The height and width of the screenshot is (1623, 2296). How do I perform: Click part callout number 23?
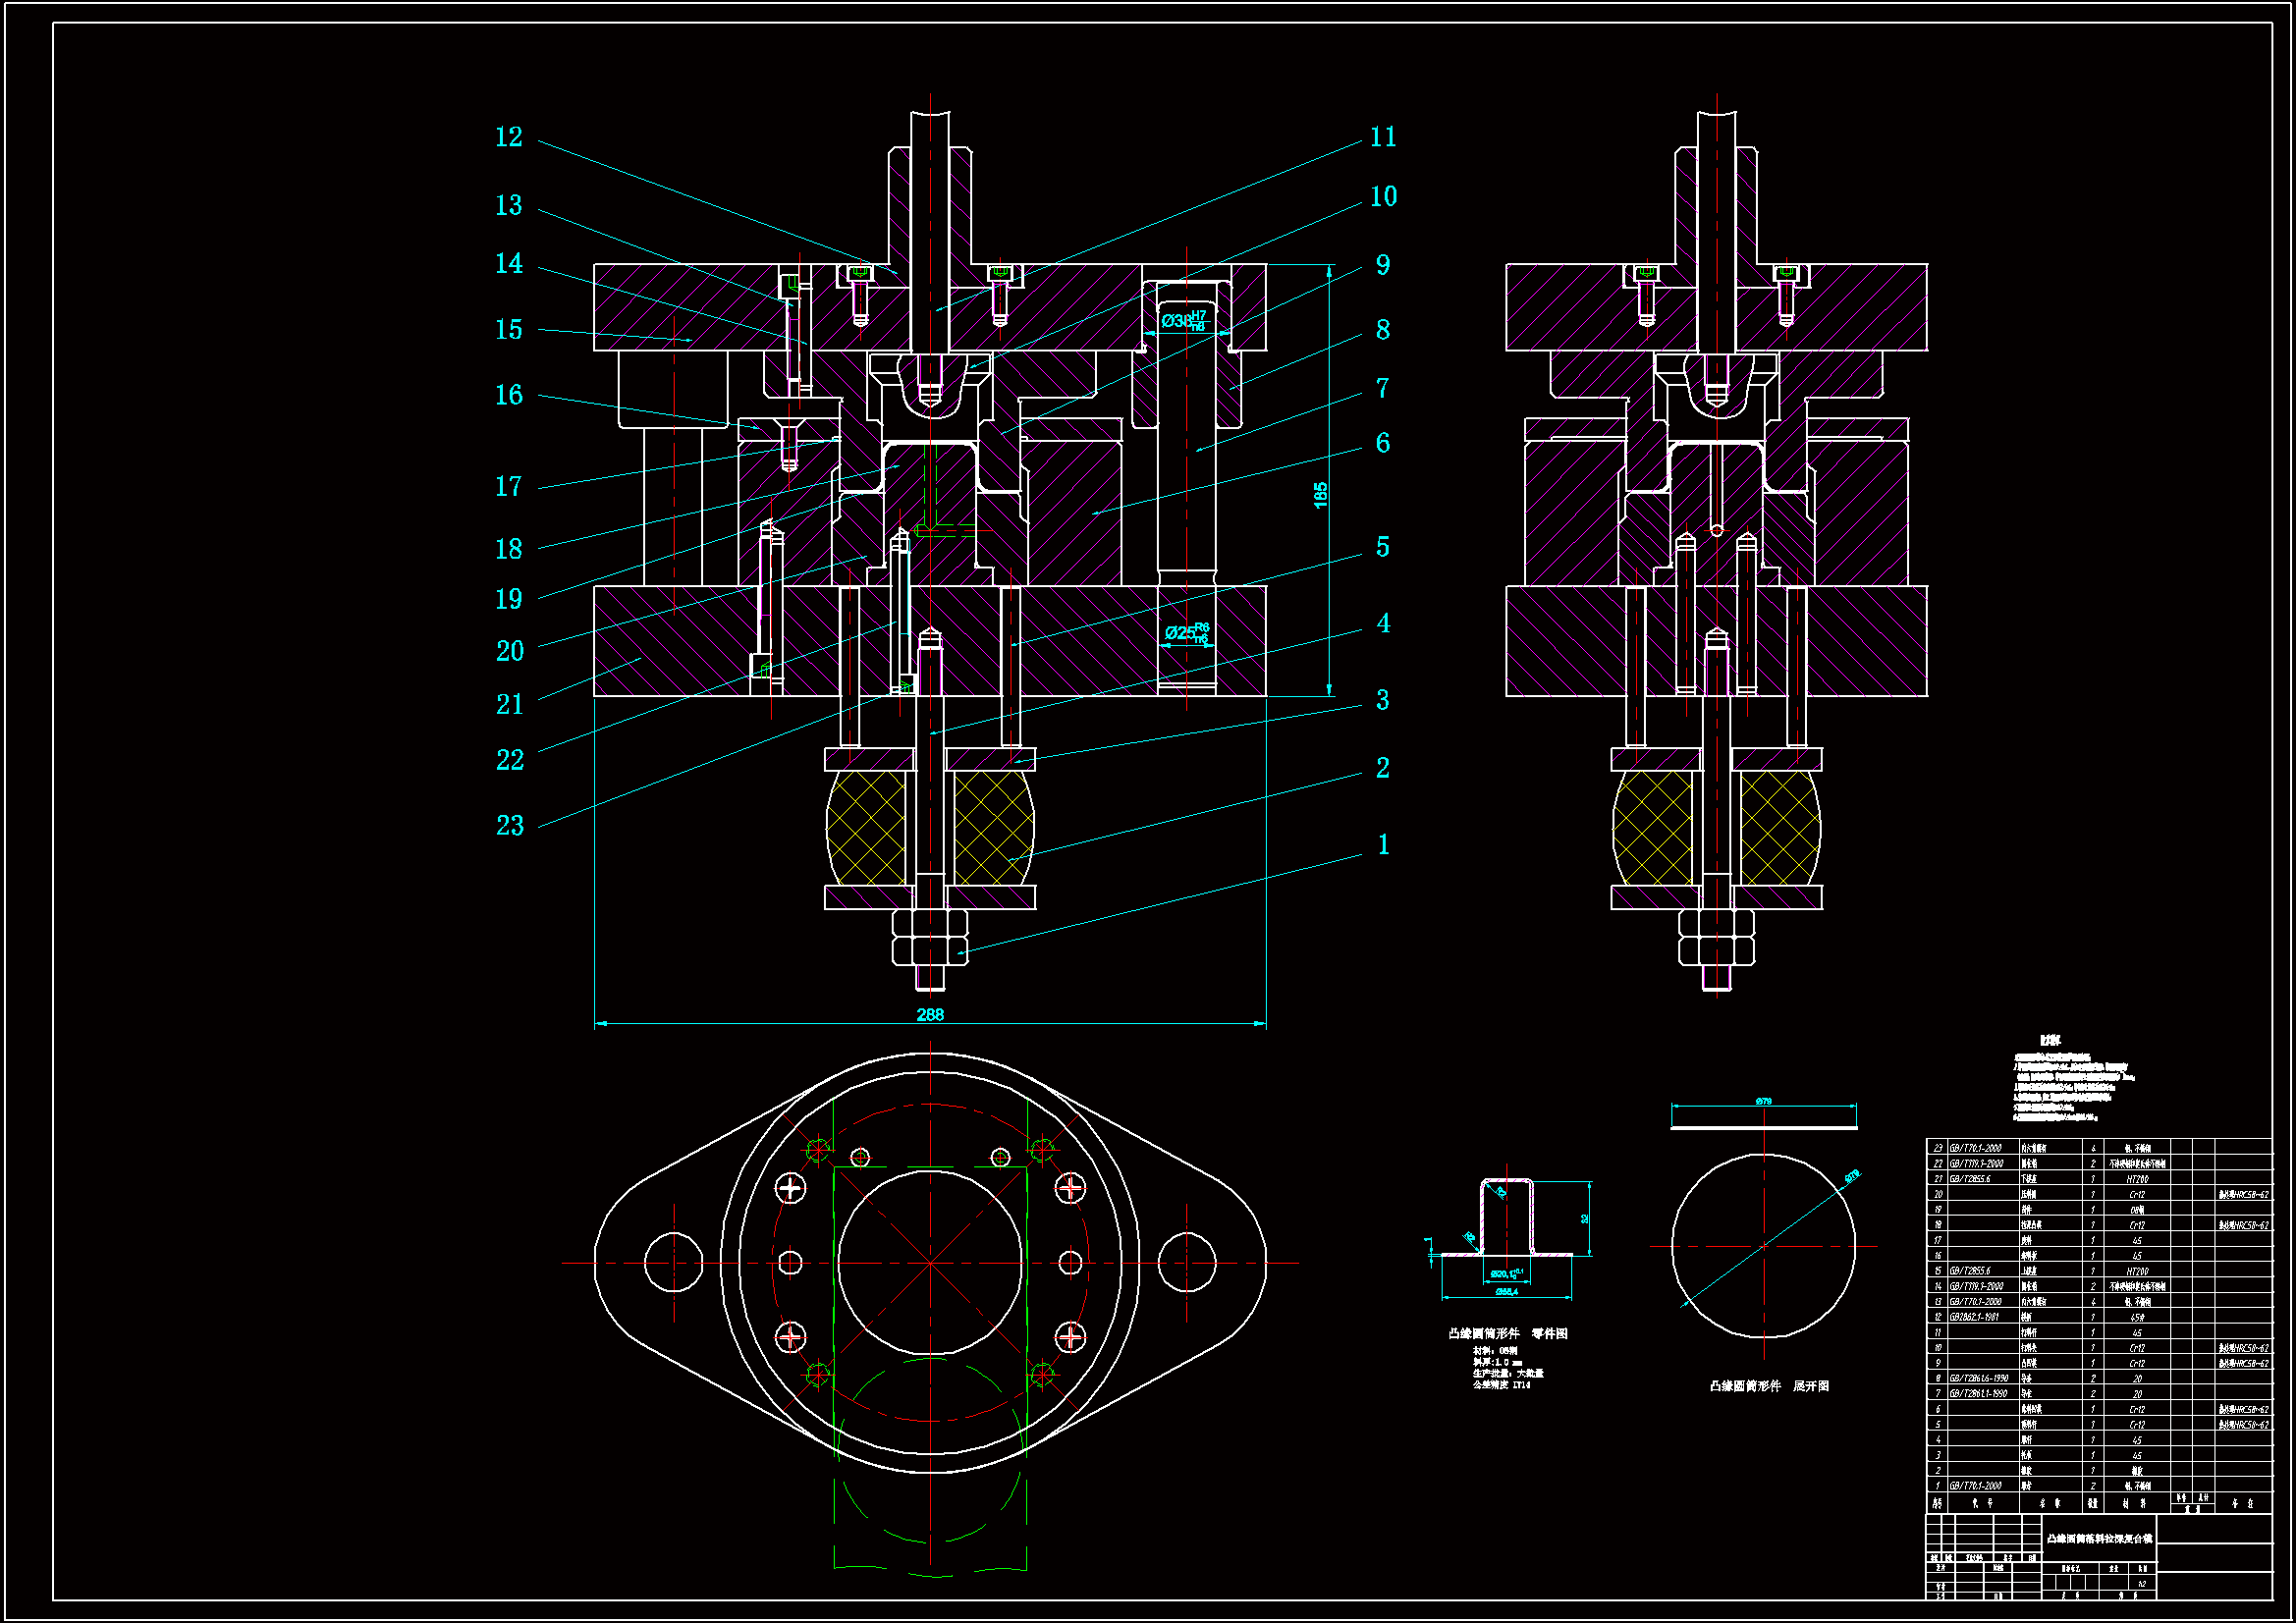(x=510, y=826)
